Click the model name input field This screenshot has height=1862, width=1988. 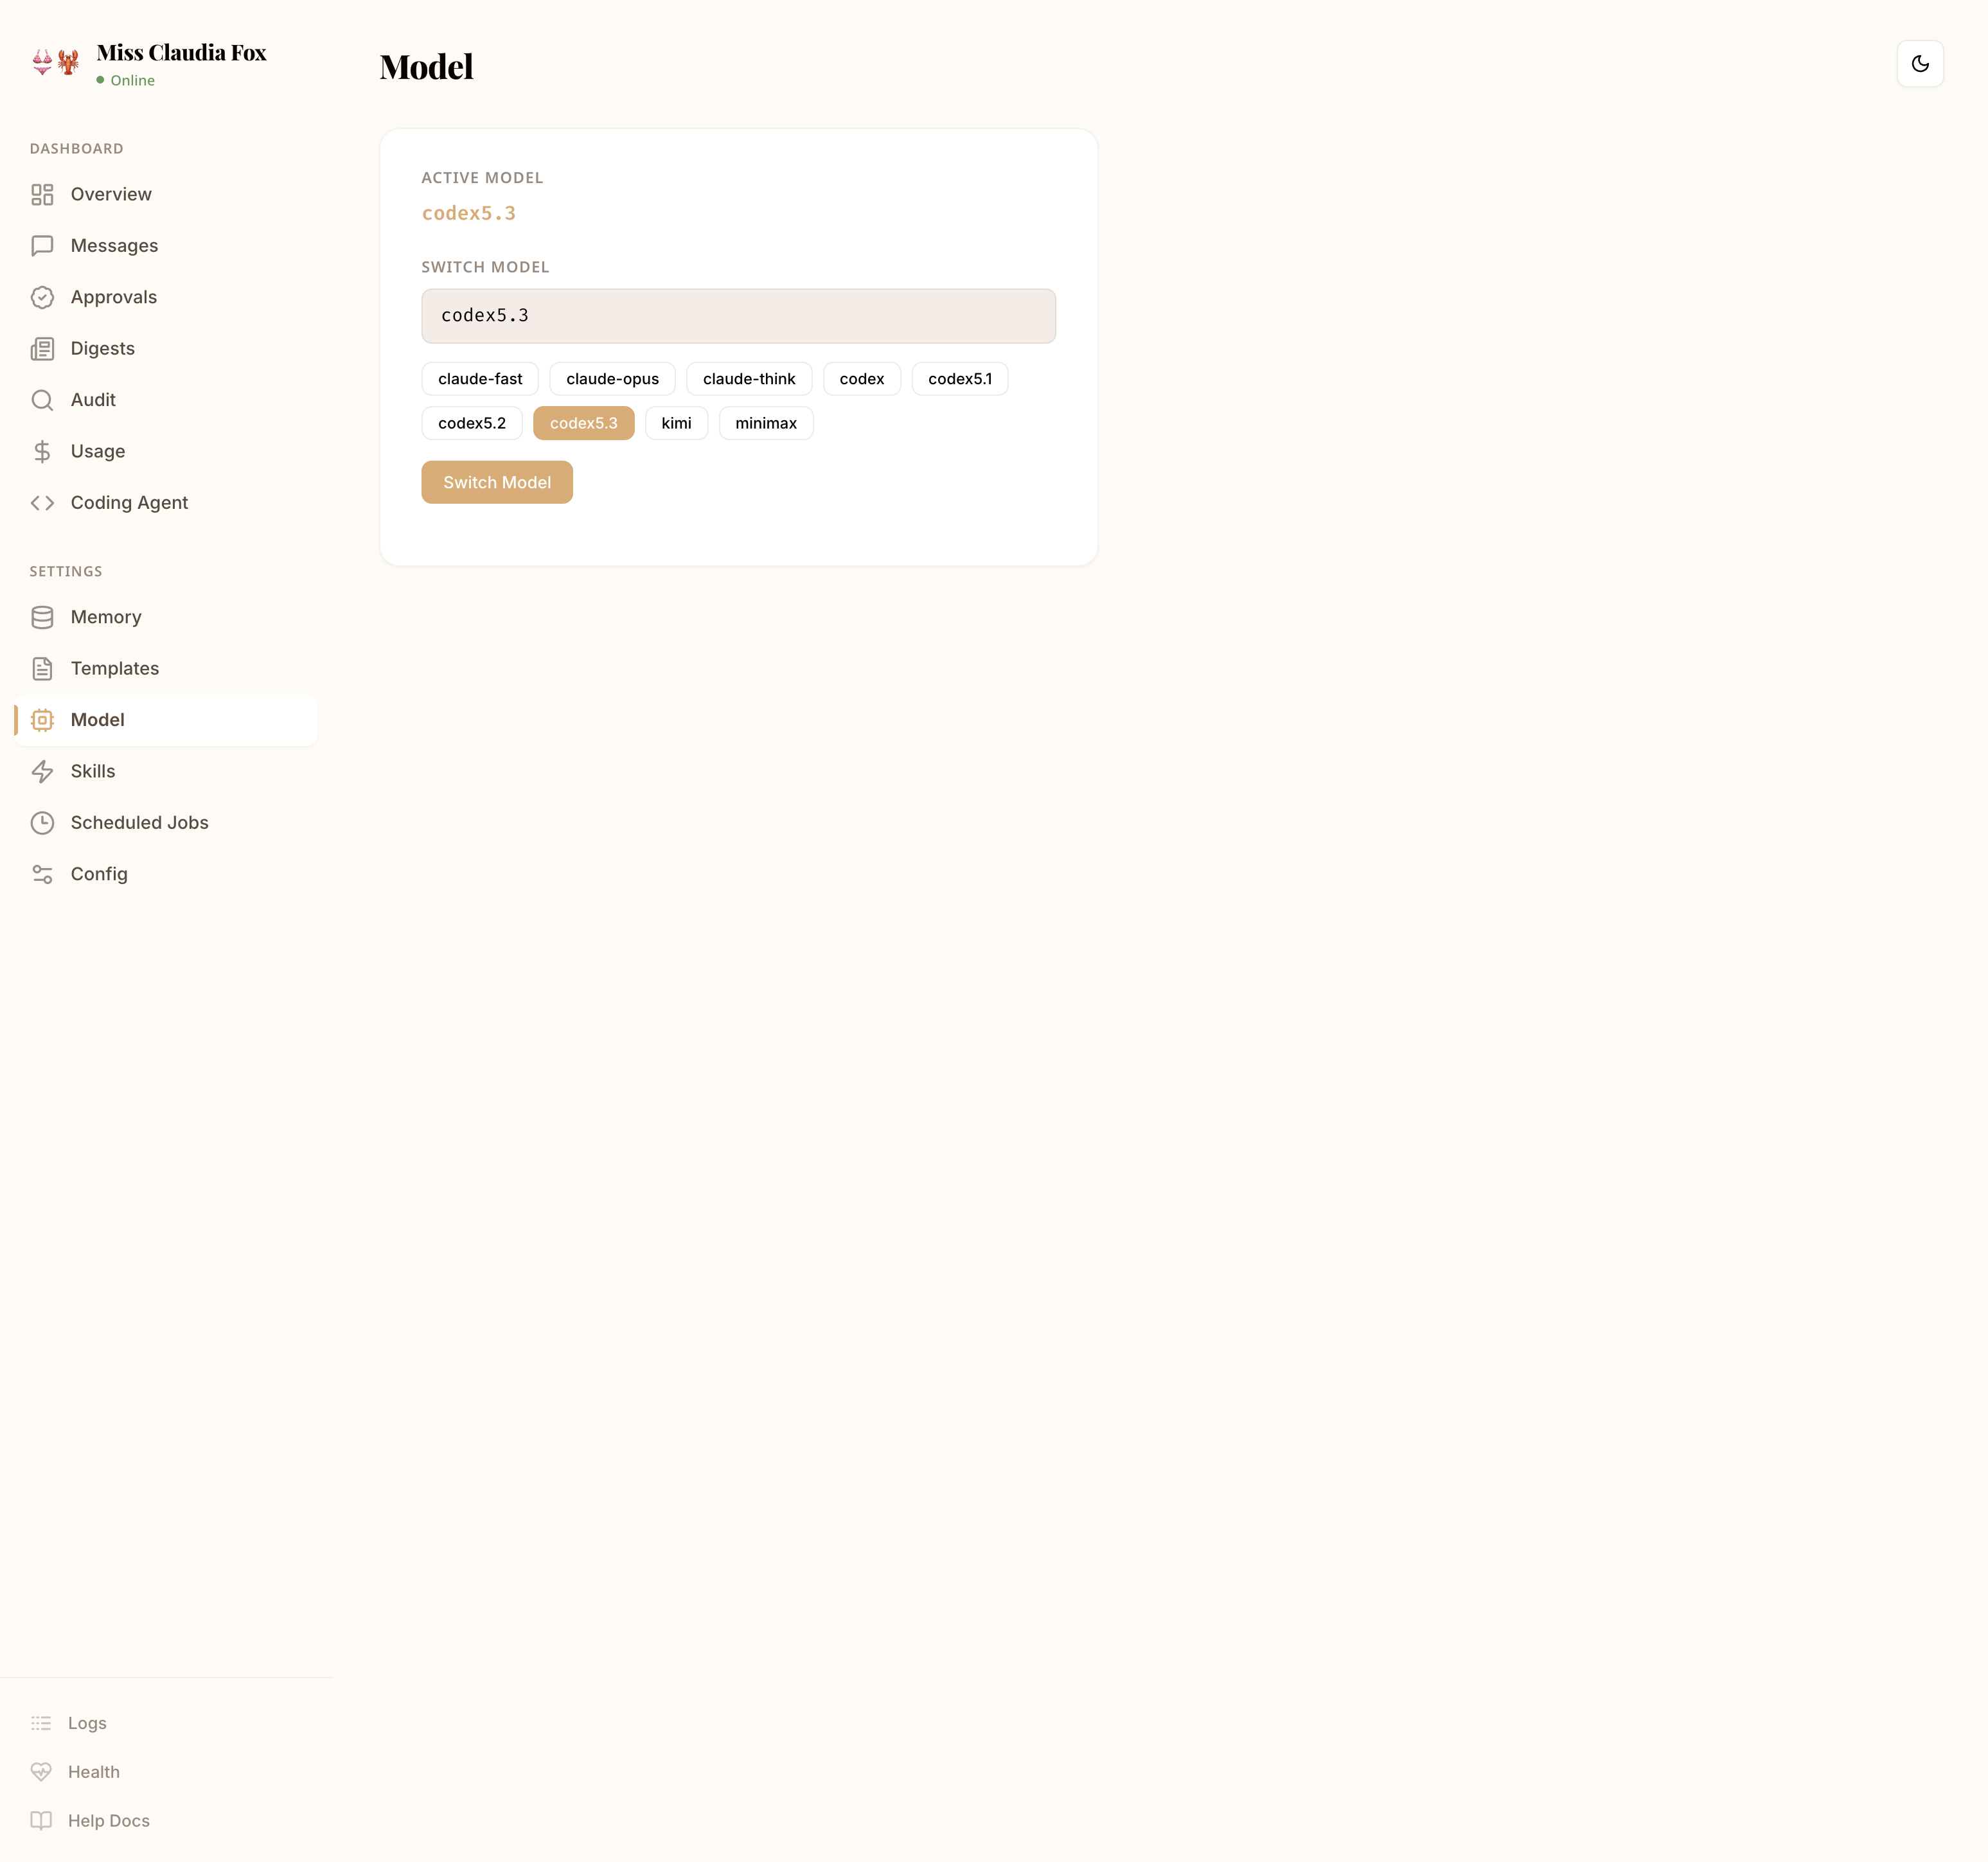738,315
